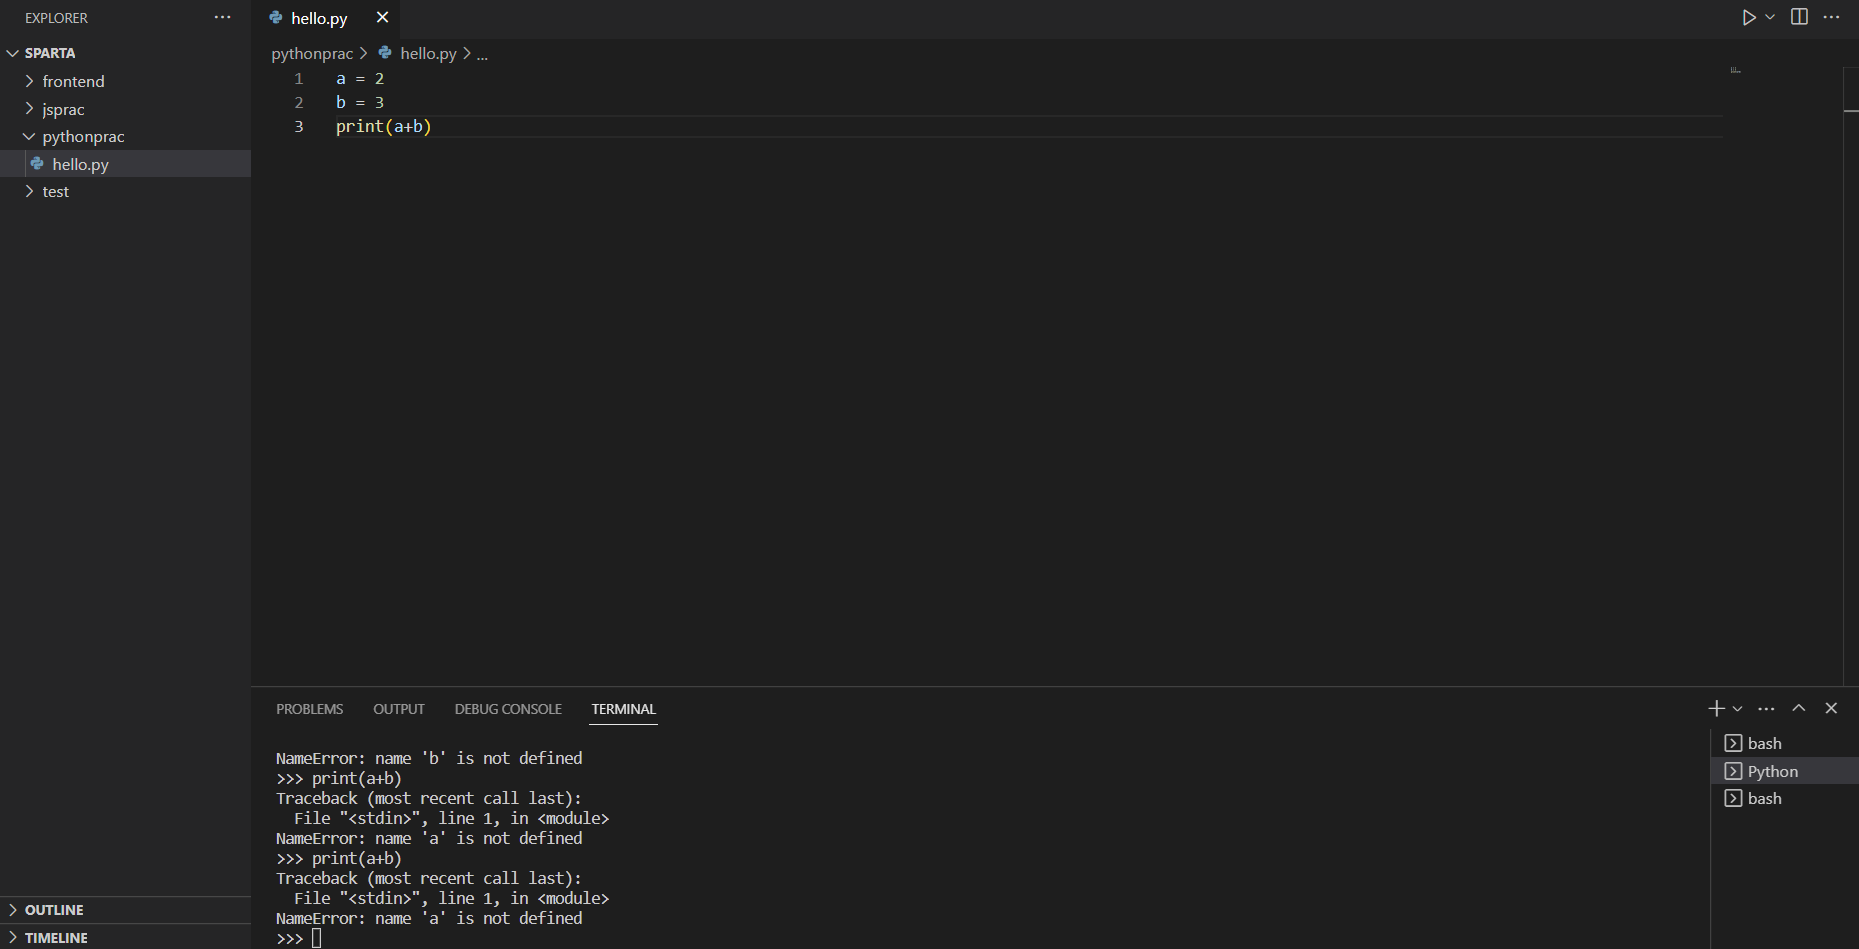Place cursor on line 2 'b = 3'
The image size is (1859, 949).
coord(360,102)
